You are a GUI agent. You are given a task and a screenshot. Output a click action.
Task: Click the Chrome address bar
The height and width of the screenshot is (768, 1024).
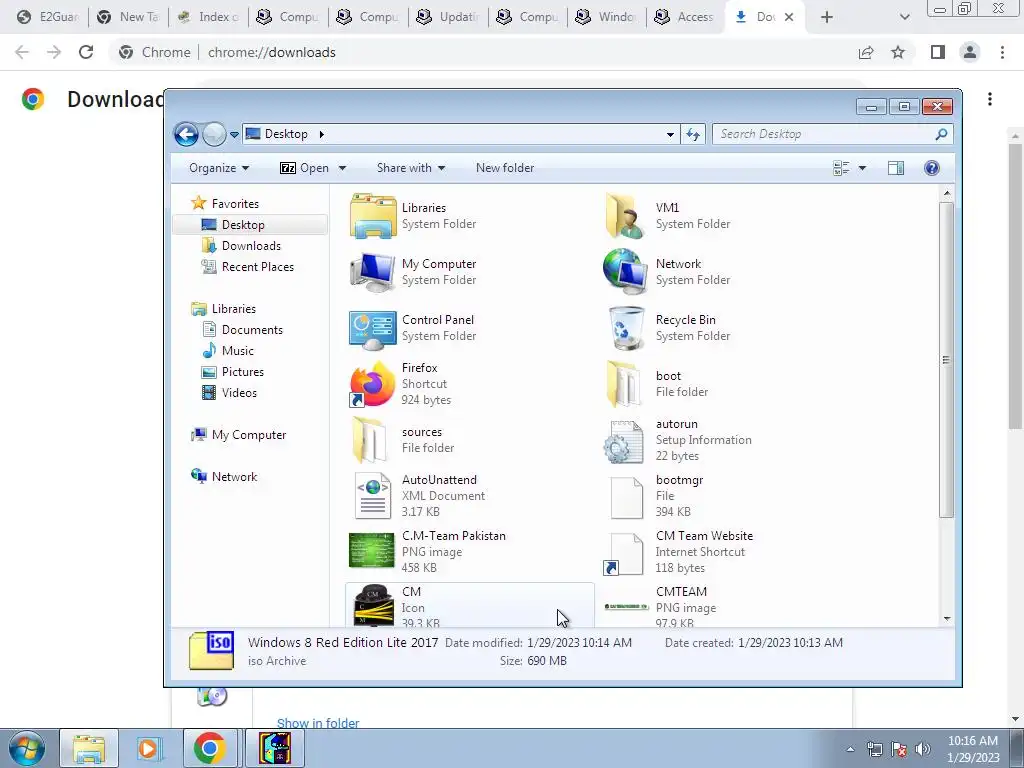click(483, 52)
